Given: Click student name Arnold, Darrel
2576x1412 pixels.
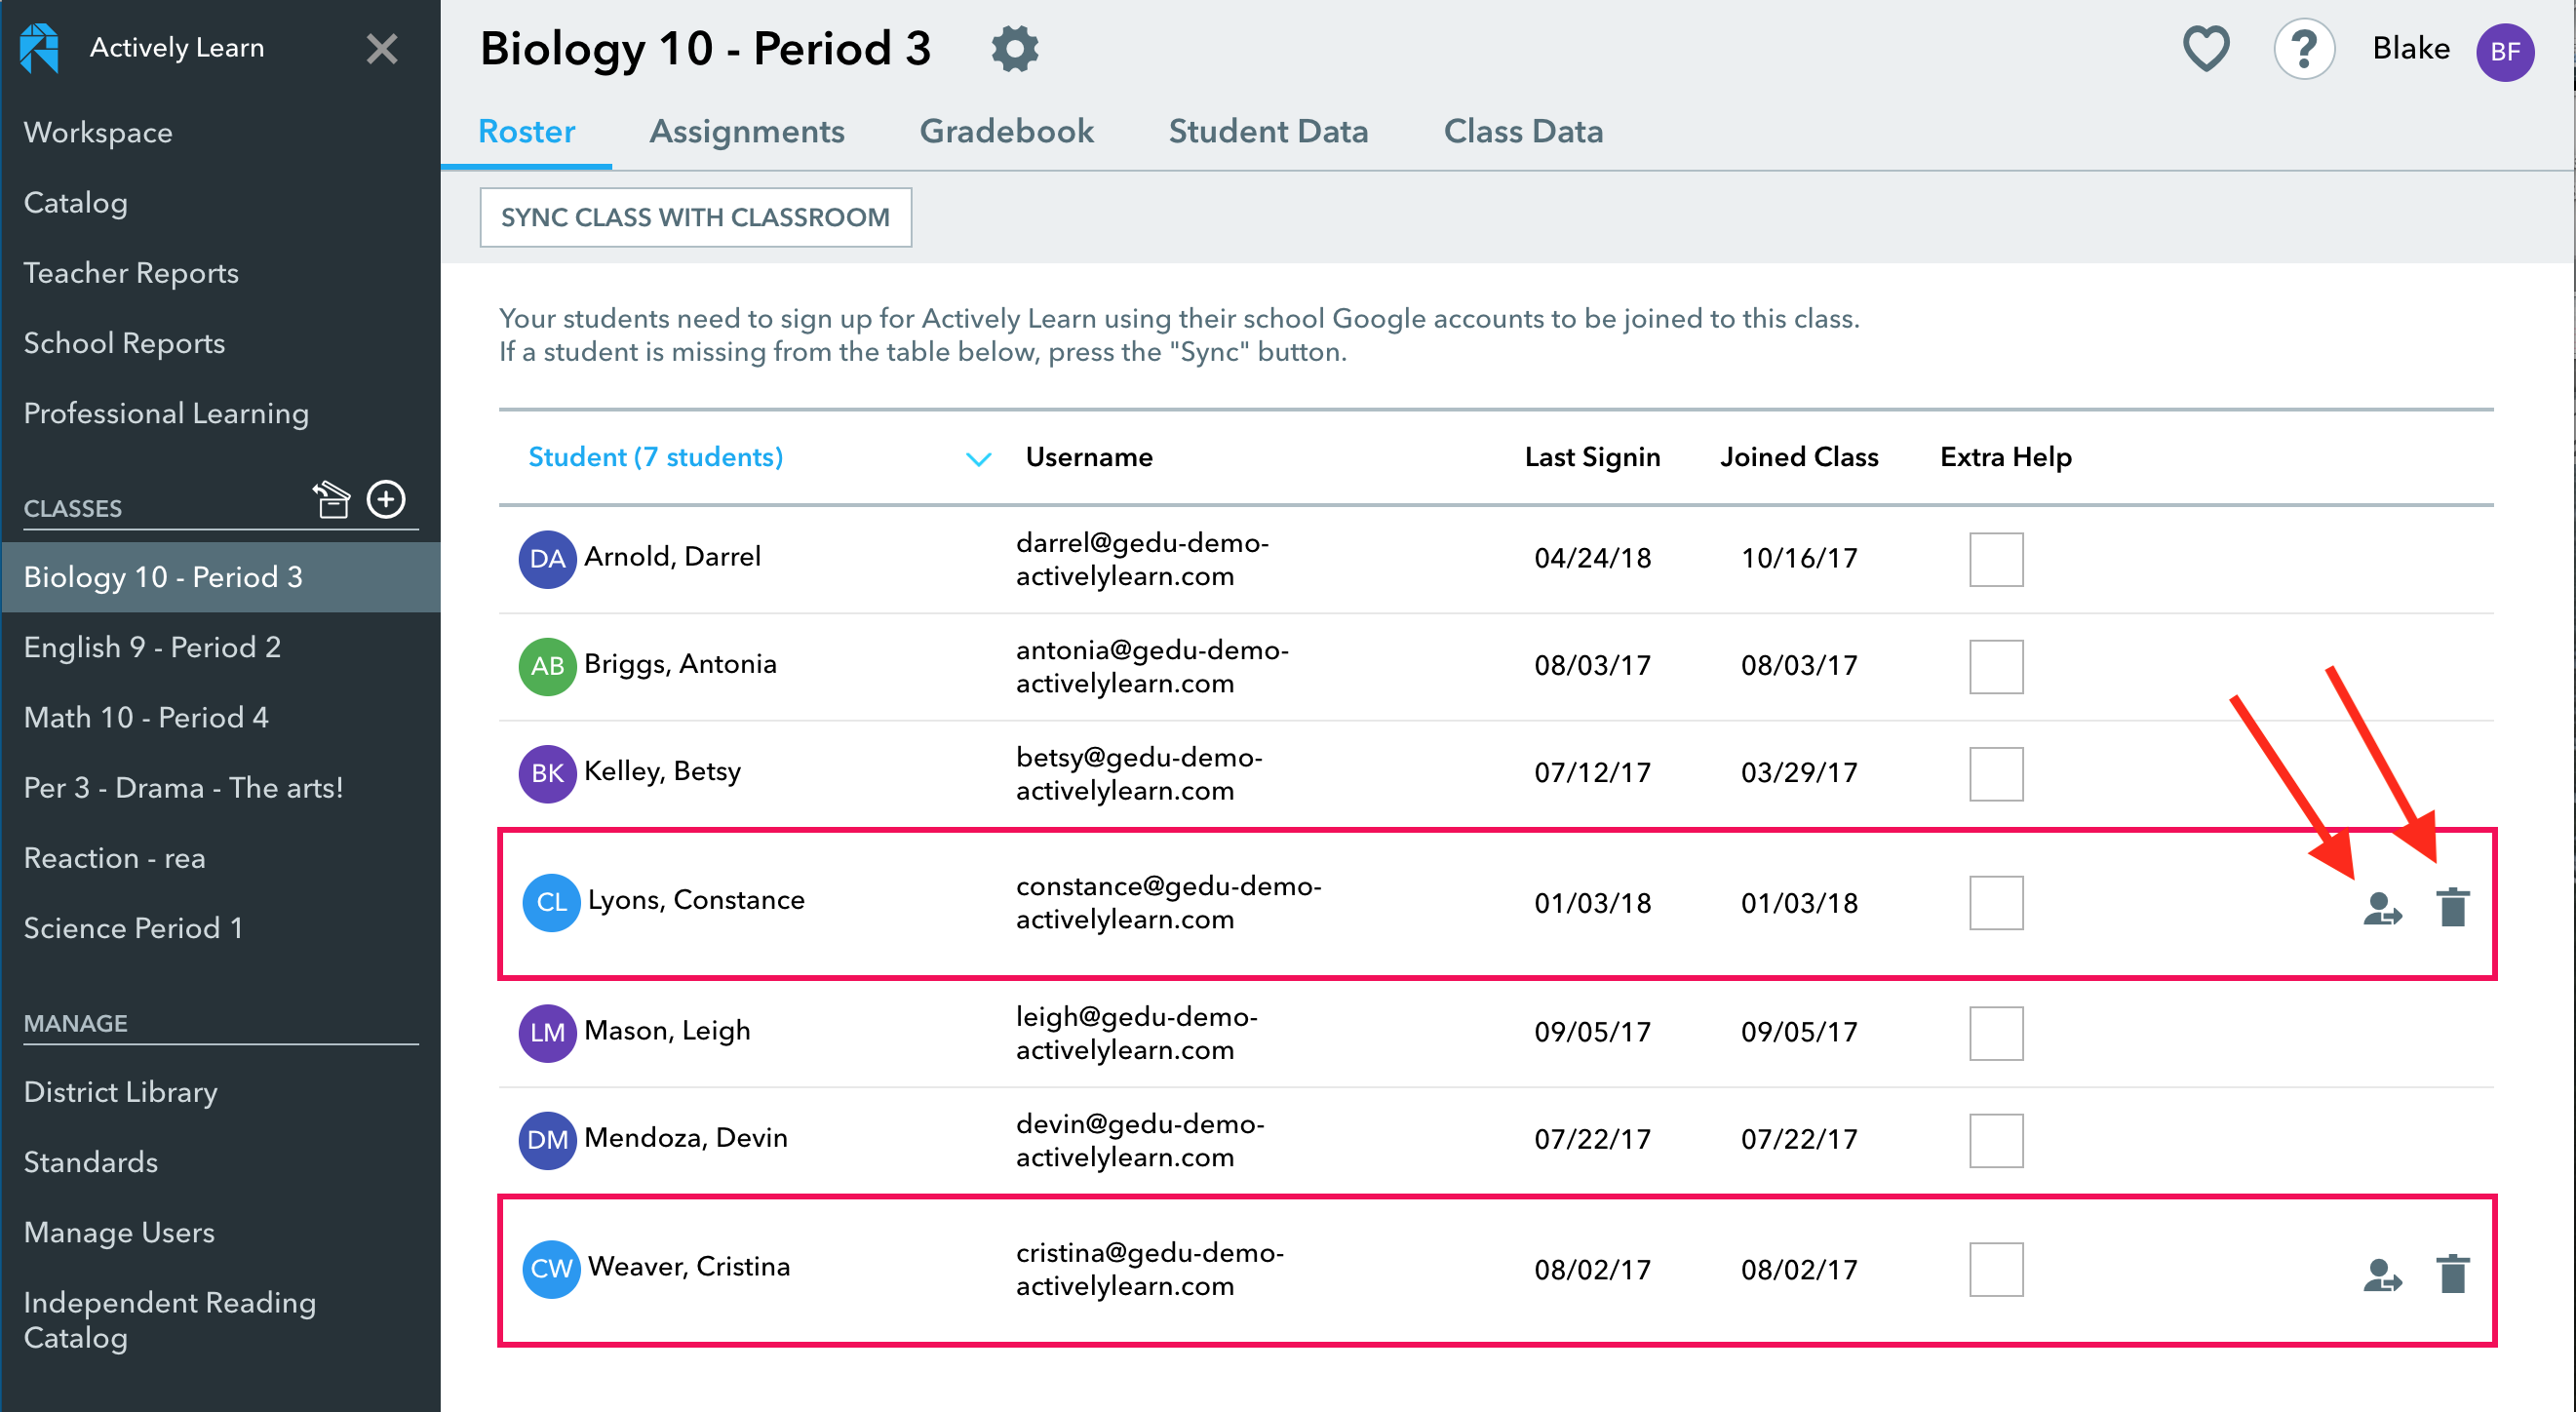Looking at the screenshot, I should (x=672, y=556).
